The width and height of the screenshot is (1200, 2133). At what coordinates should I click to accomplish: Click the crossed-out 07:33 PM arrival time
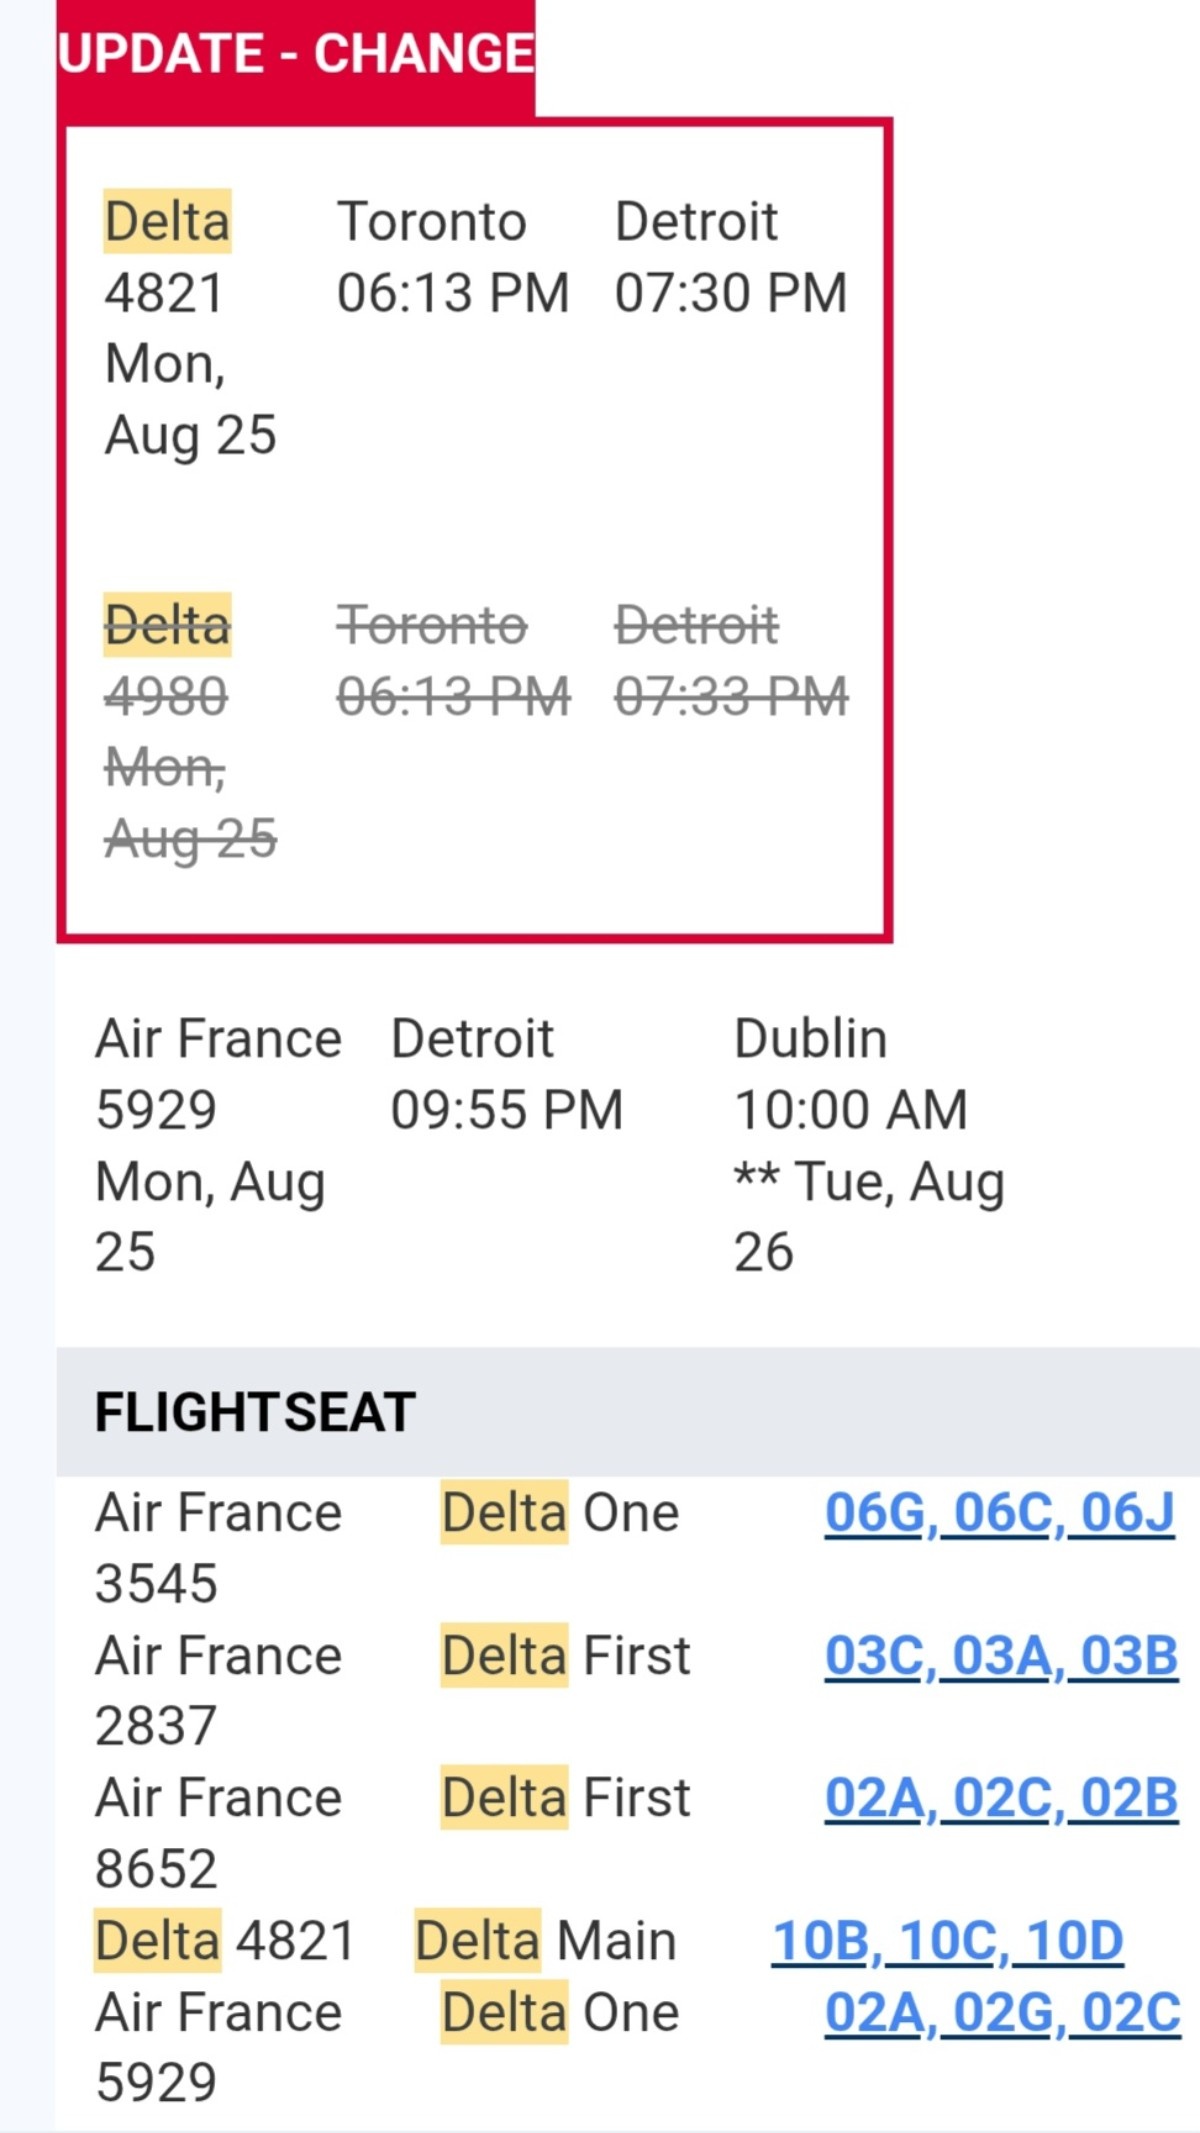point(731,697)
